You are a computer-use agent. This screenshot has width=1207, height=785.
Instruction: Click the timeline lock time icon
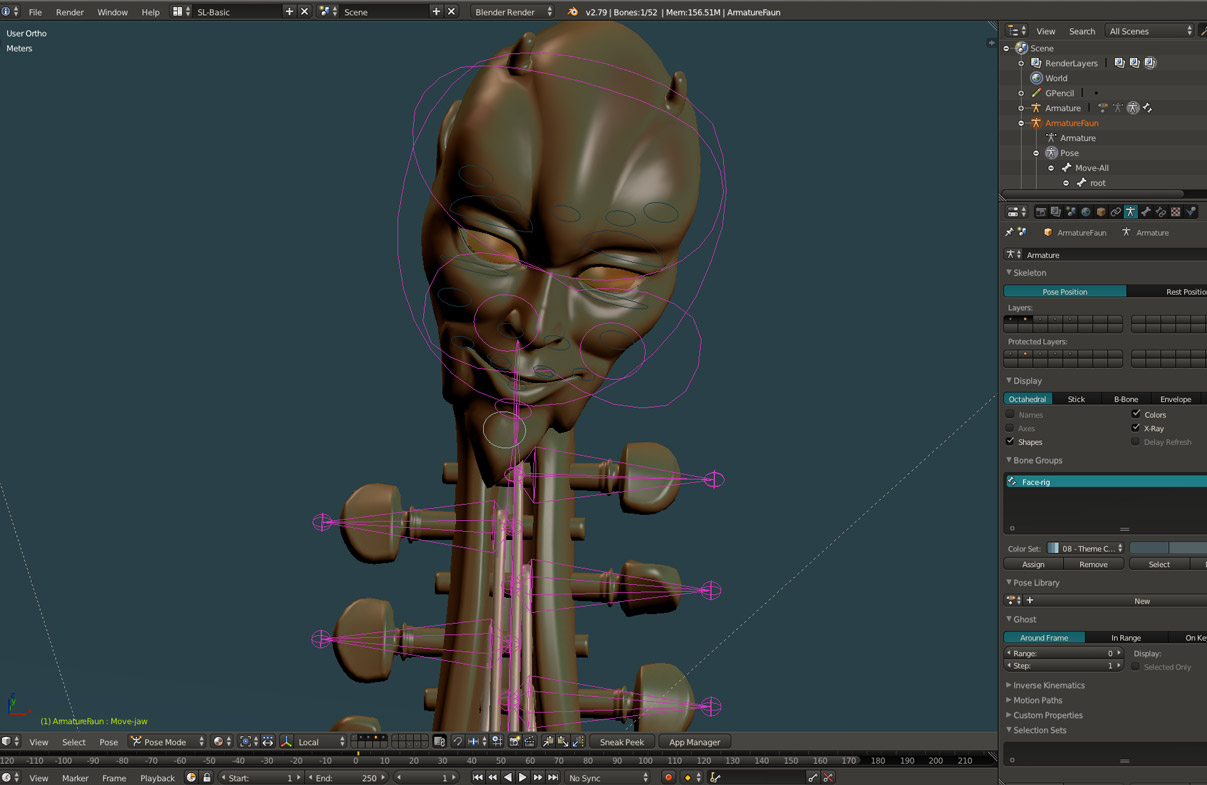point(207,778)
